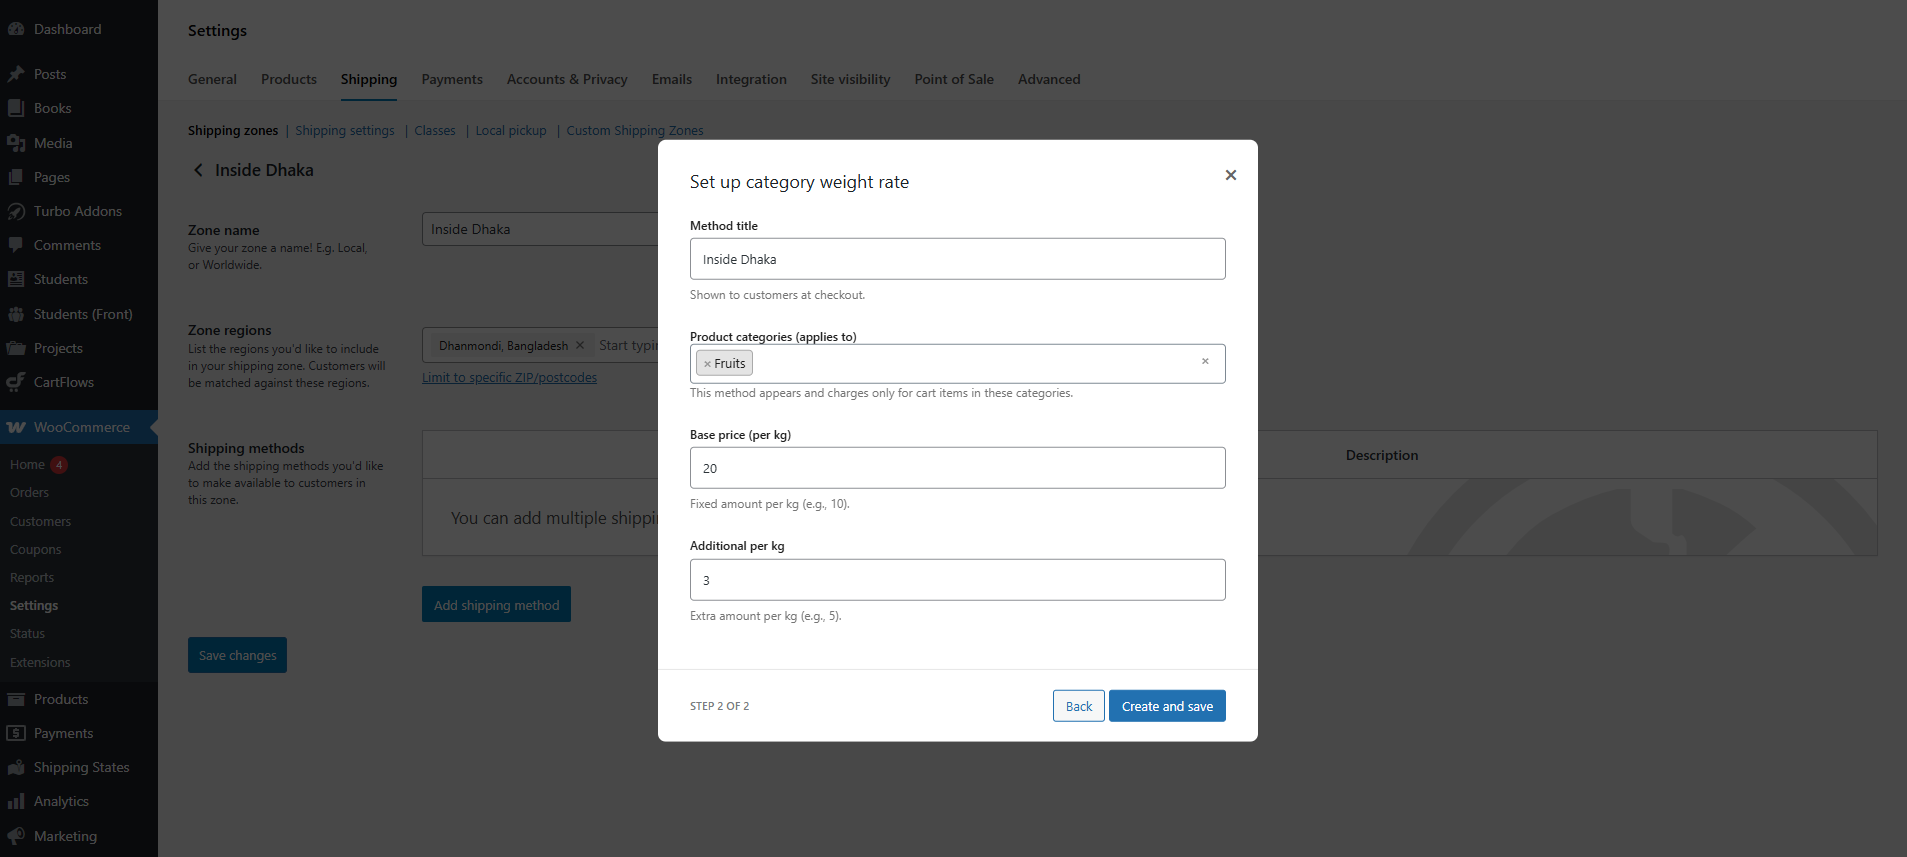Open the Site visibility tab
The width and height of the screenshot is (1907, 857).
click(850, 79)
